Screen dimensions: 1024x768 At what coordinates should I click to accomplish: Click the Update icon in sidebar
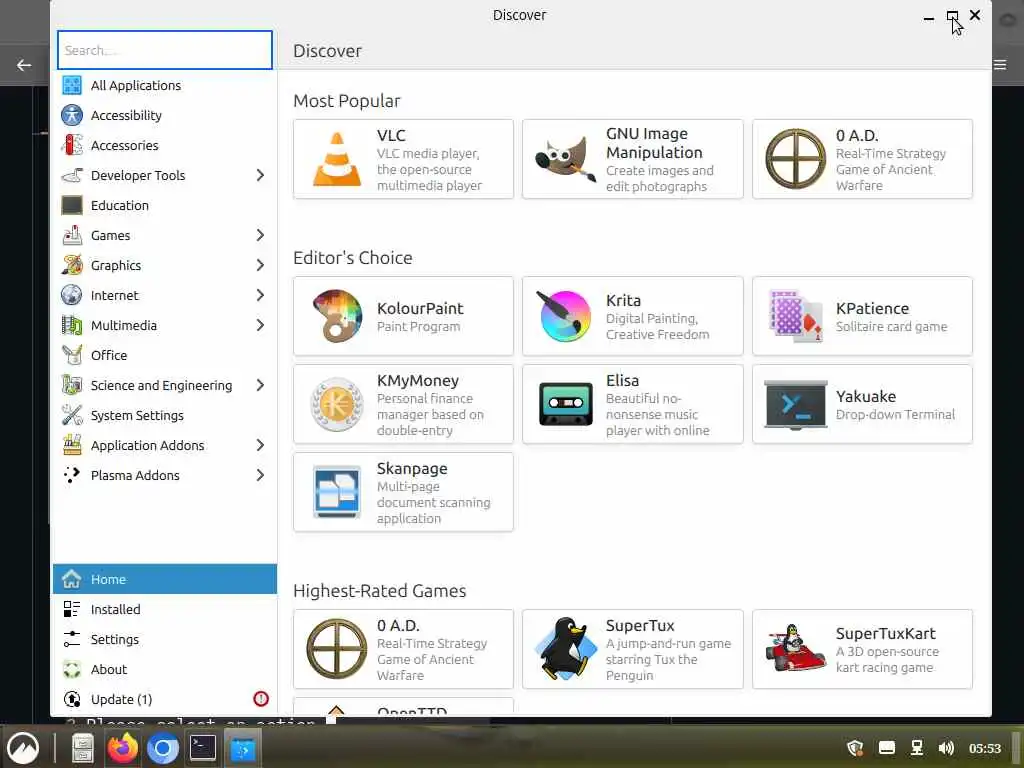click(72, 699)
